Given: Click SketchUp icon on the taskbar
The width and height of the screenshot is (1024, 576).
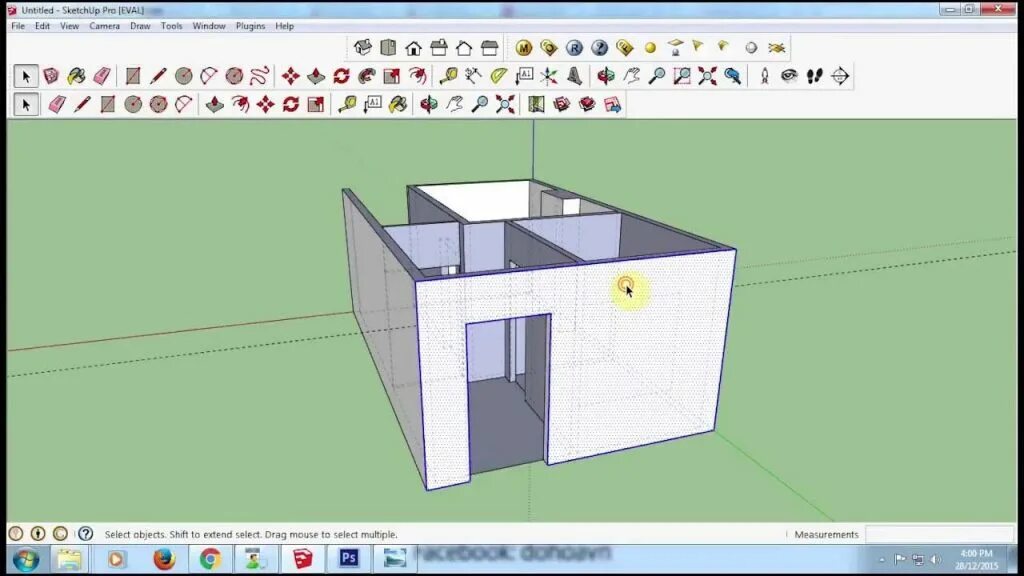Looking at the screenshot, I should tap(302, 559).
